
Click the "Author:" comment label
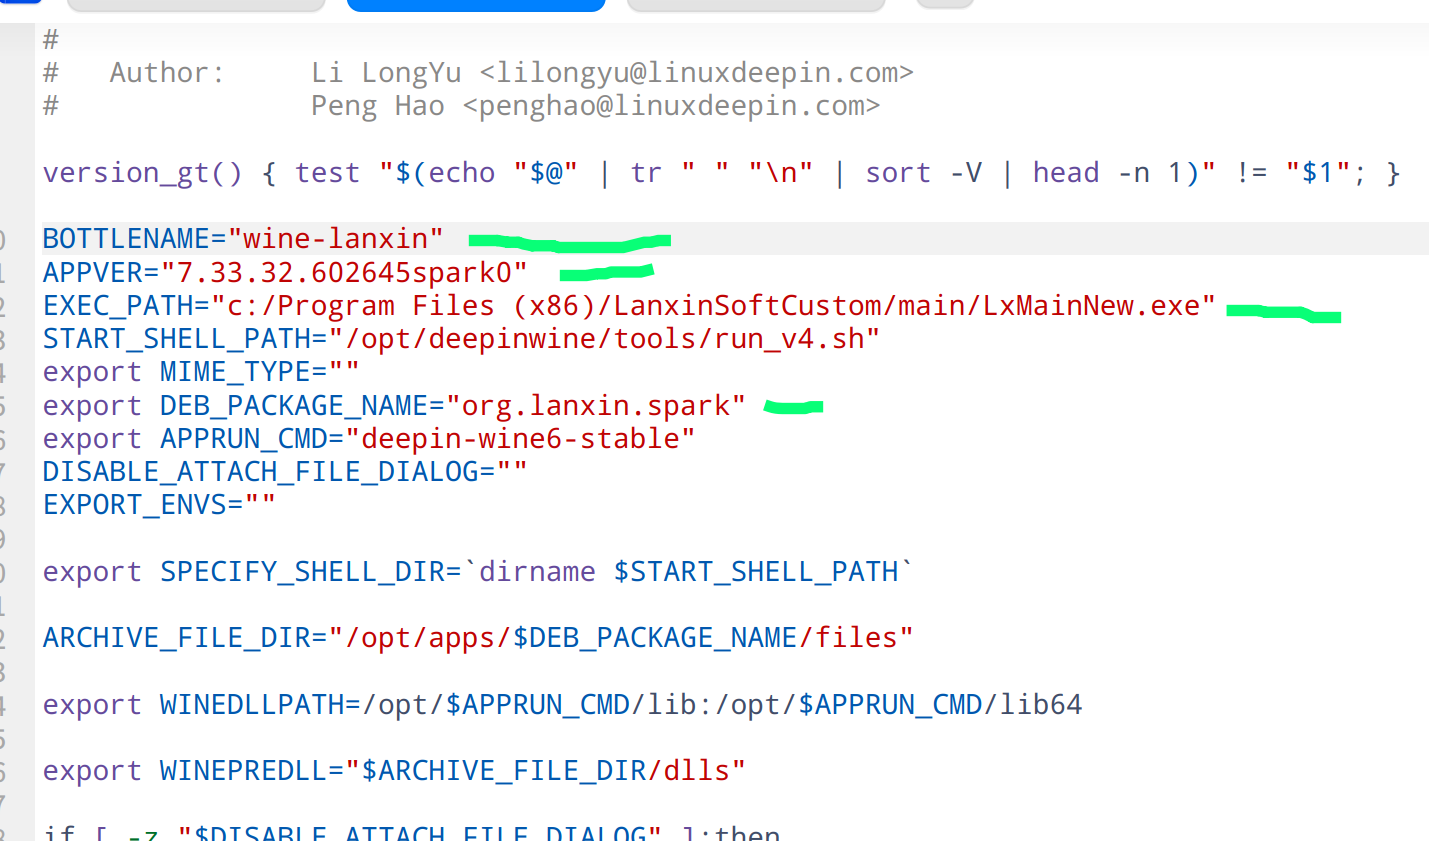pyautogui.click(x=167, y=73)
